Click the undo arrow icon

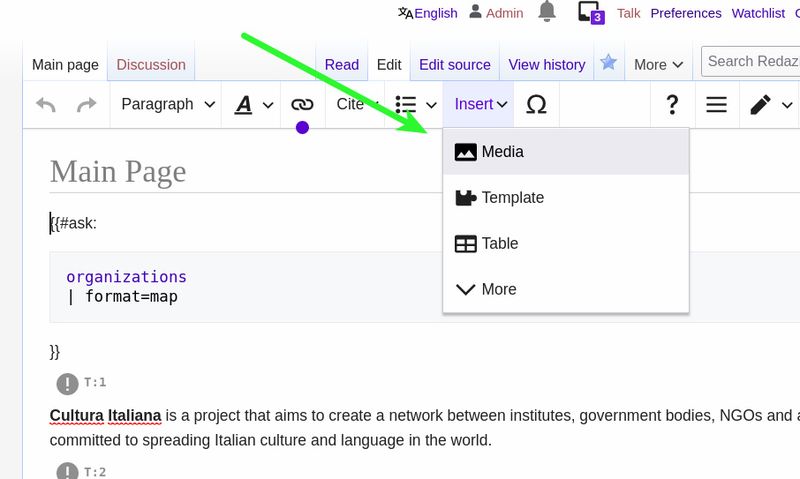tap(46, 105)
